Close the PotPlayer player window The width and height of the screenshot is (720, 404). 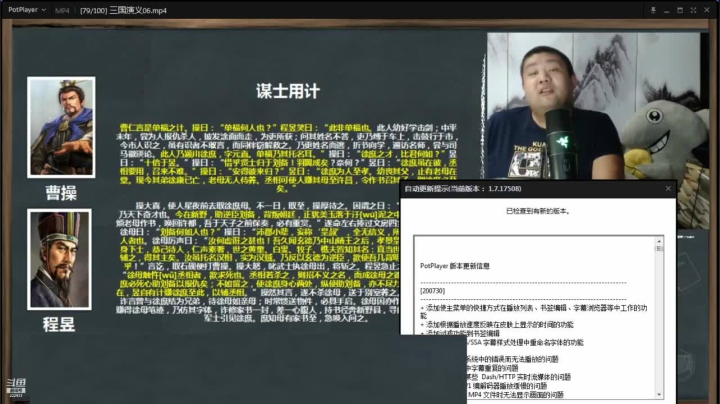(707, 10)
